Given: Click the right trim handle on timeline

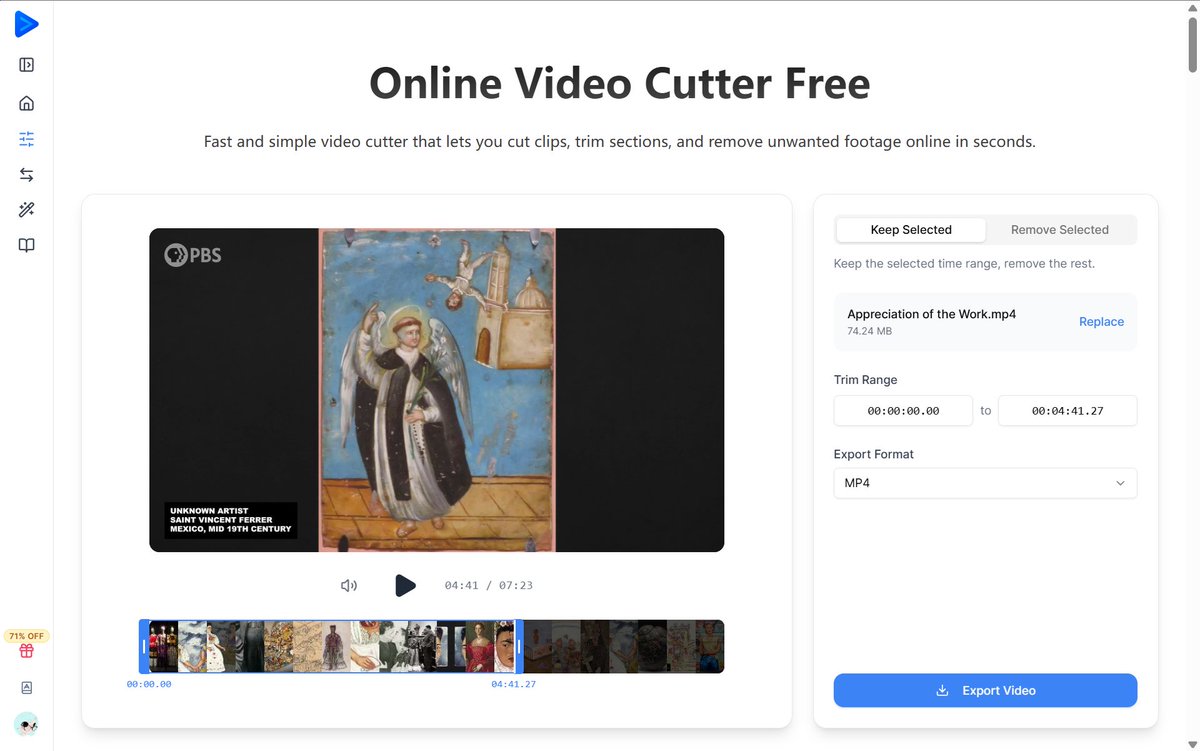Looking at the screenshot, I should (518, 646).
